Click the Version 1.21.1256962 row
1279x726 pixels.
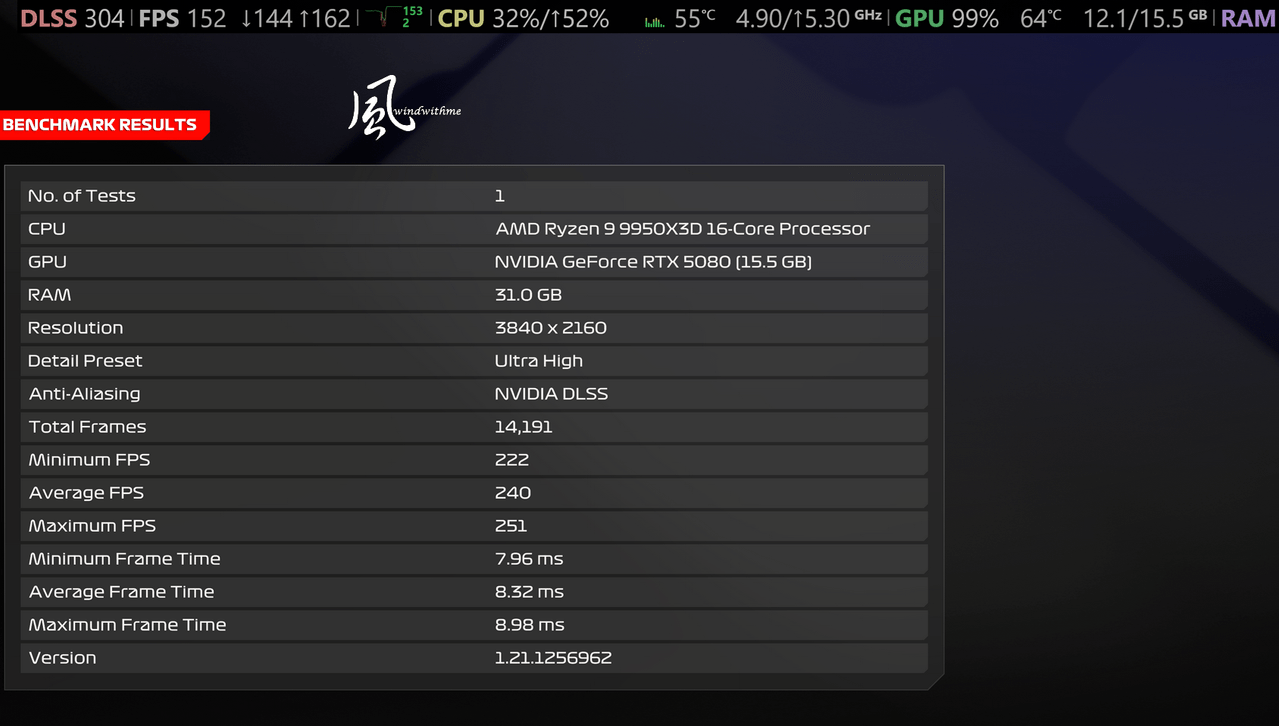pos(474,658)
